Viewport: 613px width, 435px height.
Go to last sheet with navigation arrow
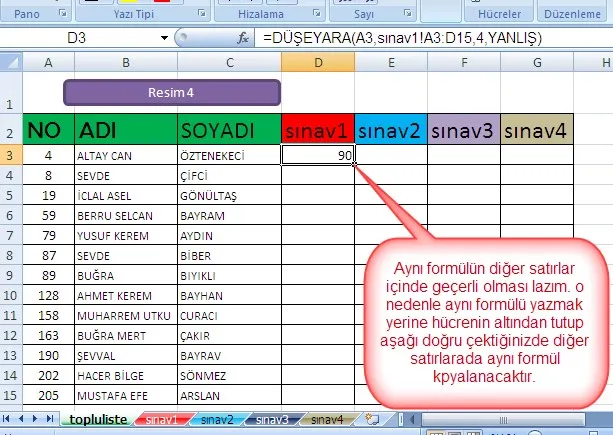[52, 420]
